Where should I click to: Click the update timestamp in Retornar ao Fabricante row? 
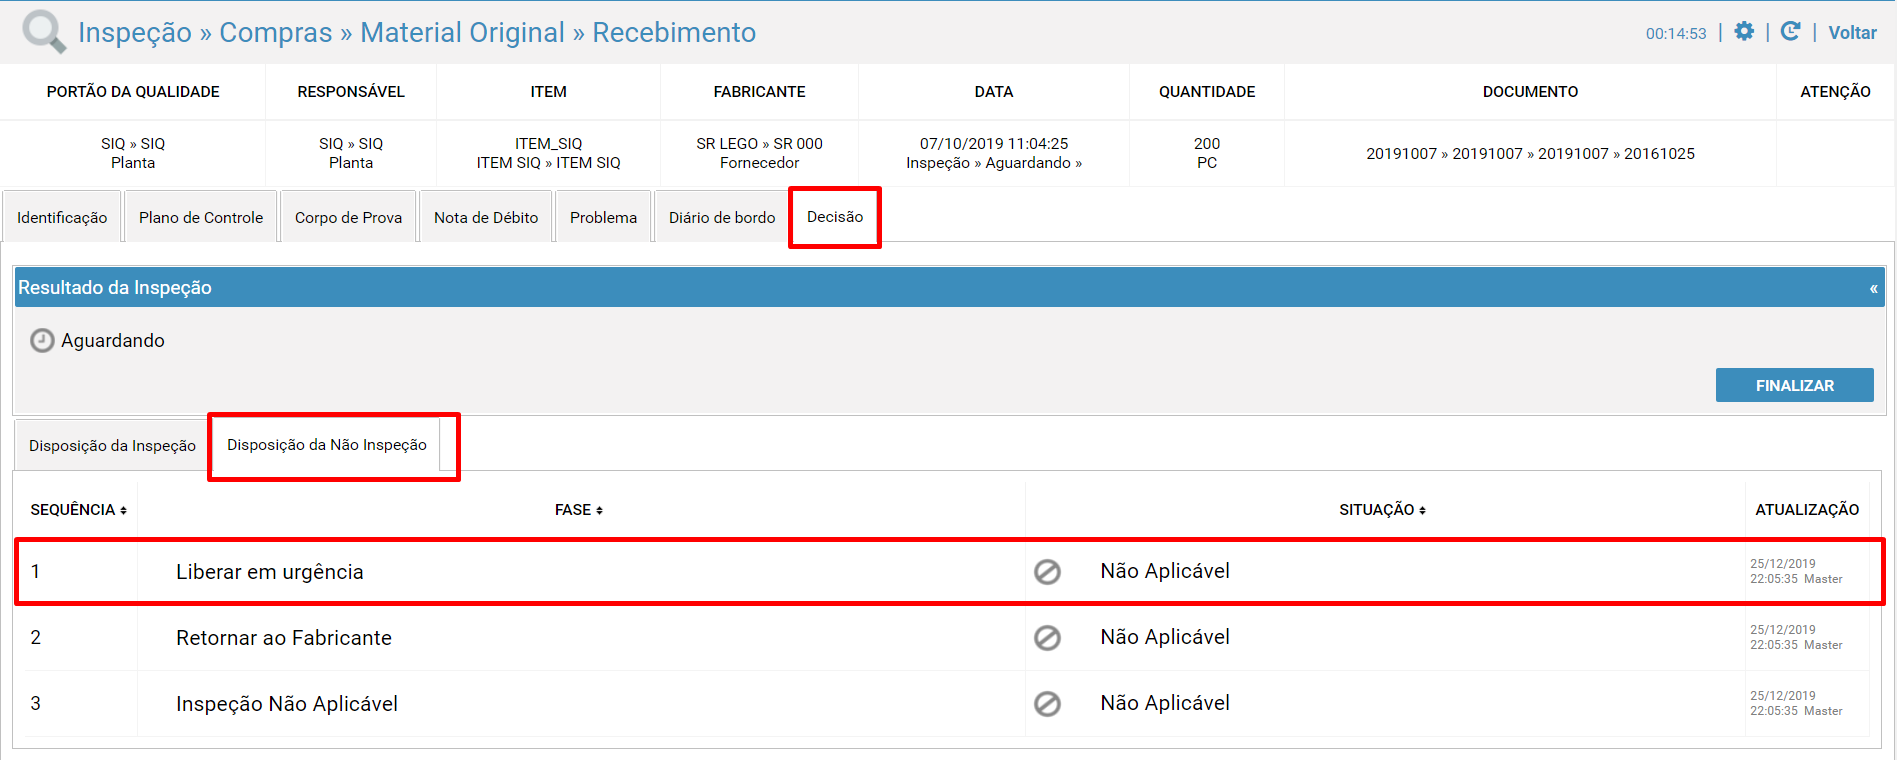coord(1796,637)
